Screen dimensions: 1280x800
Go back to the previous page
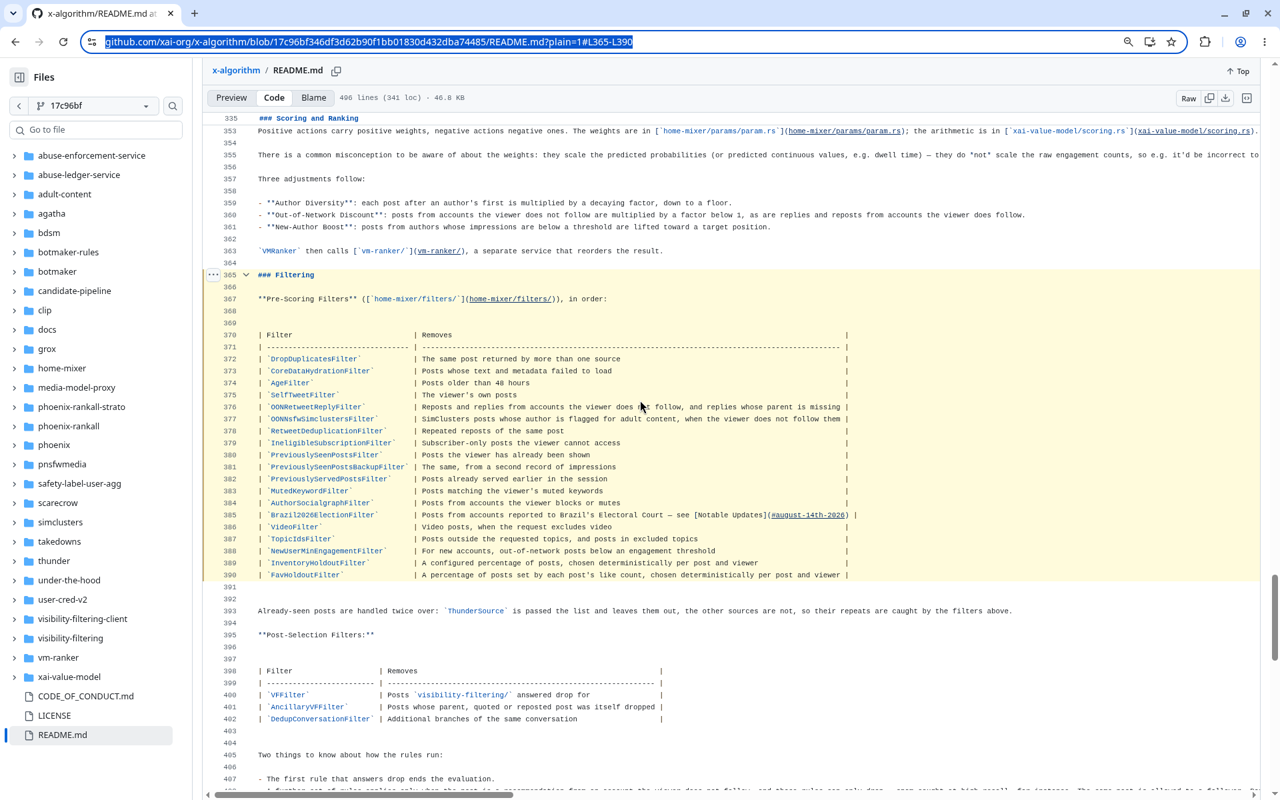[16, 42]
